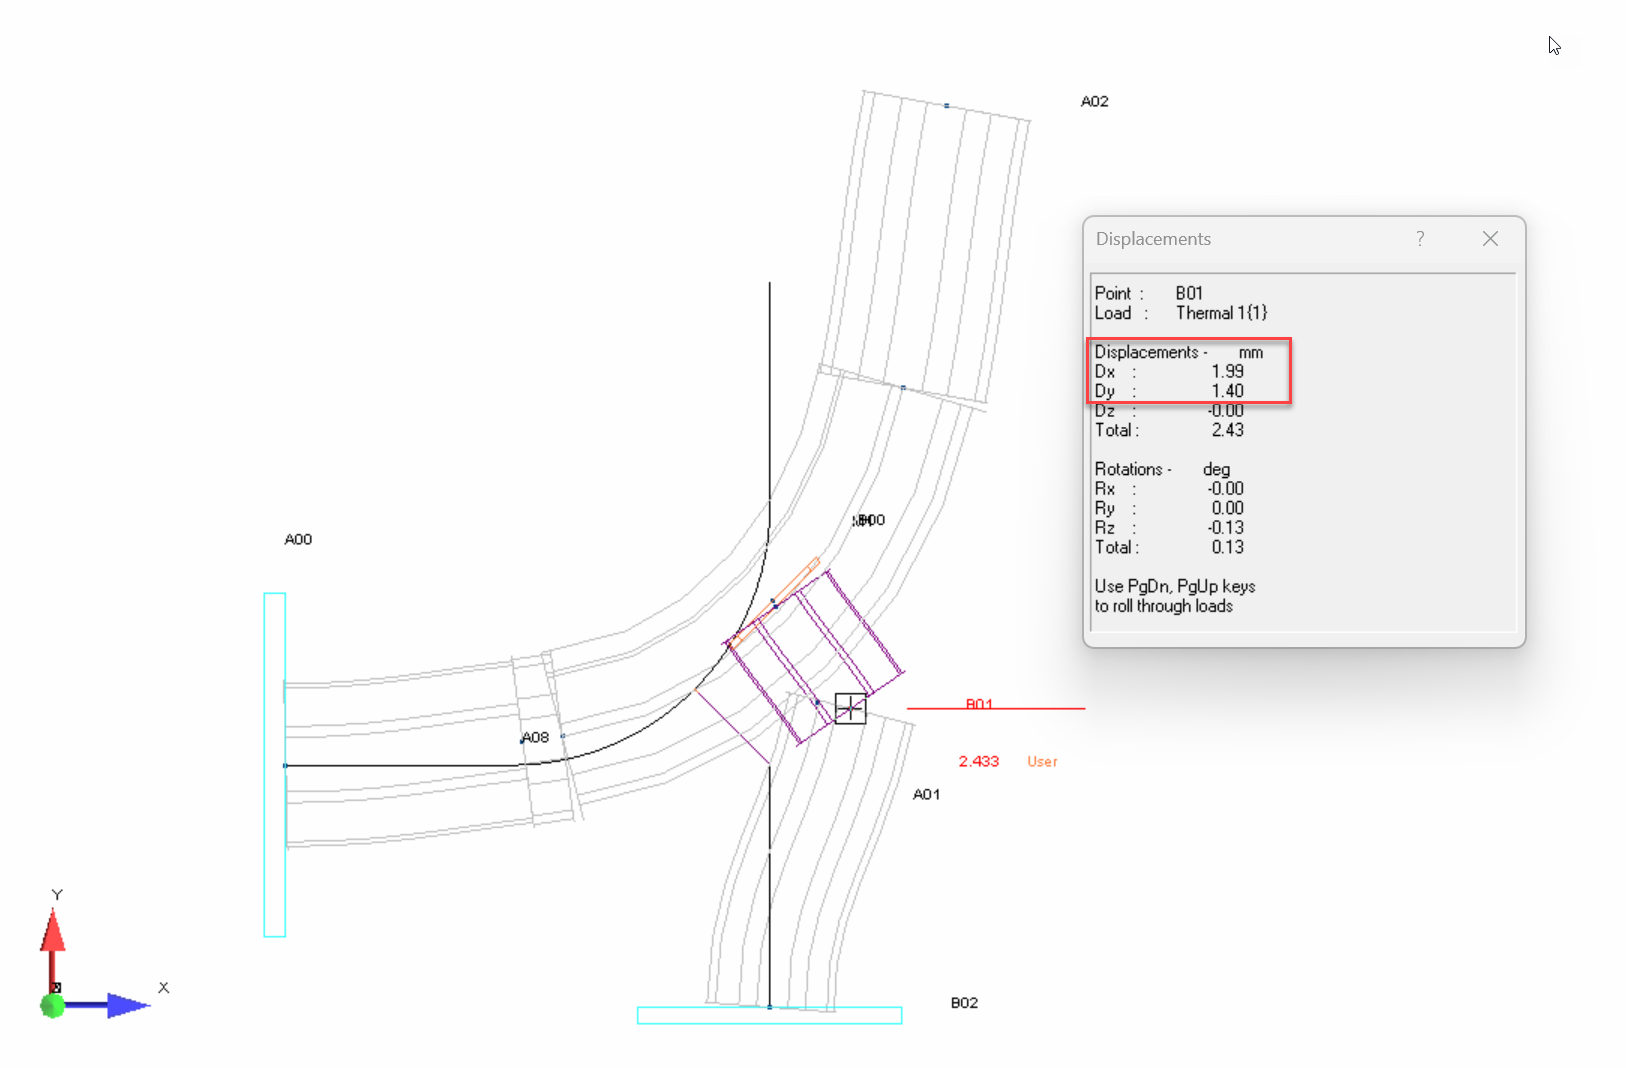This screenshot has height=1068, width=1626.
Task: Select the A00 node label
Action: click(x=298, y=539)
